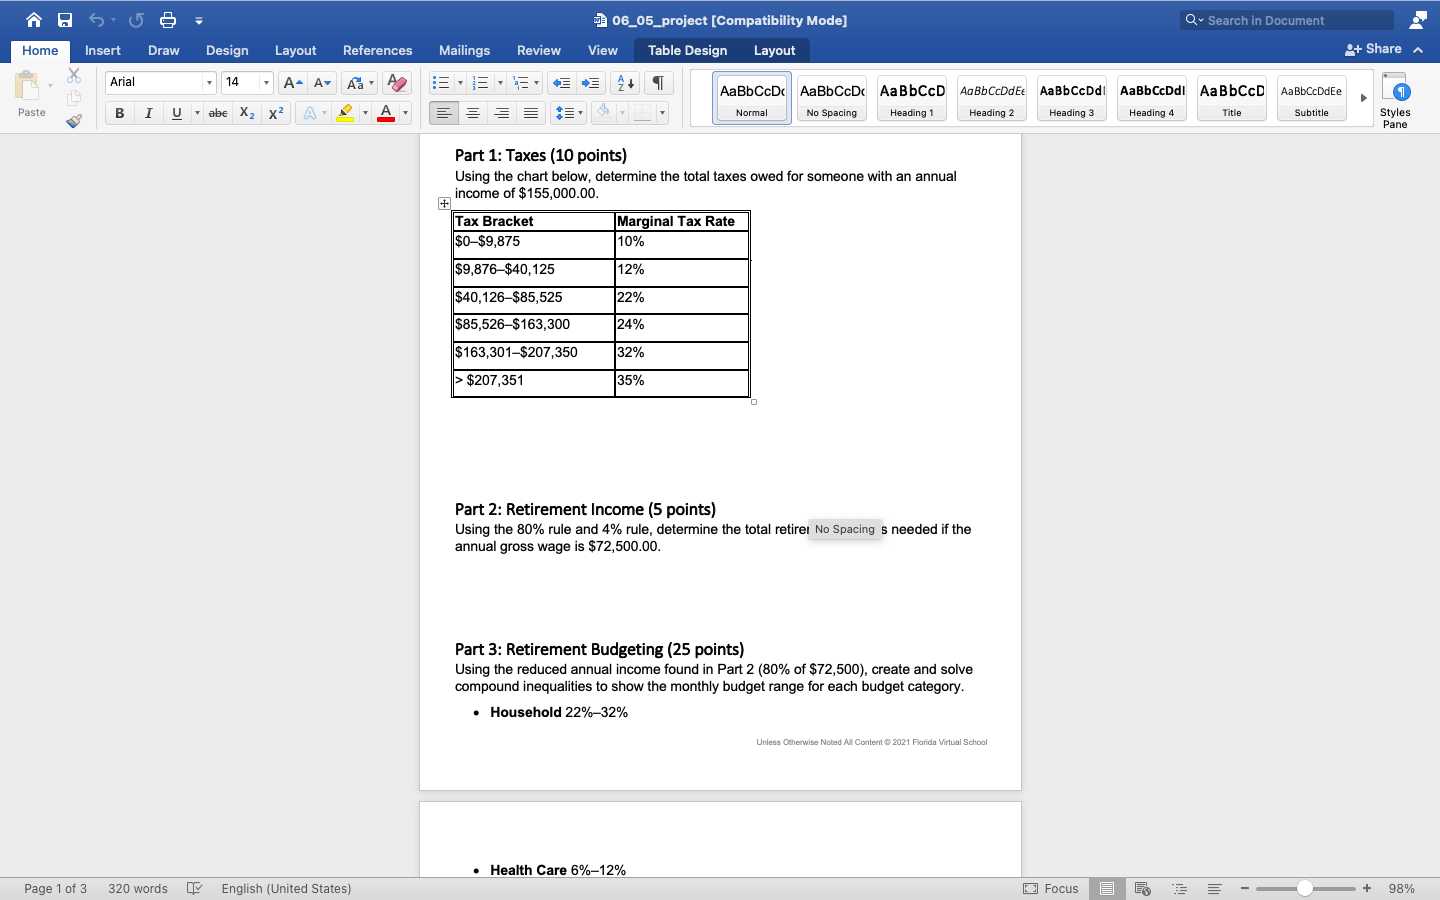1440x900 pixels.
Task: Apply subscript formatting
Action: click(247, 113)
